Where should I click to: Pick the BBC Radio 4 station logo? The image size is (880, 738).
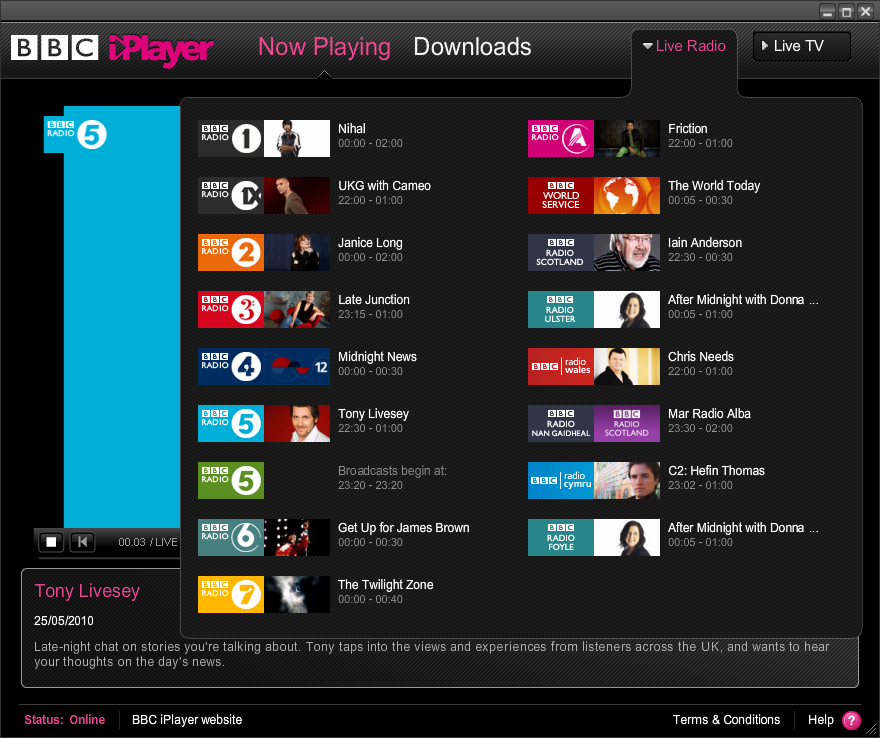pyautogui.click(x=231, y=367)
